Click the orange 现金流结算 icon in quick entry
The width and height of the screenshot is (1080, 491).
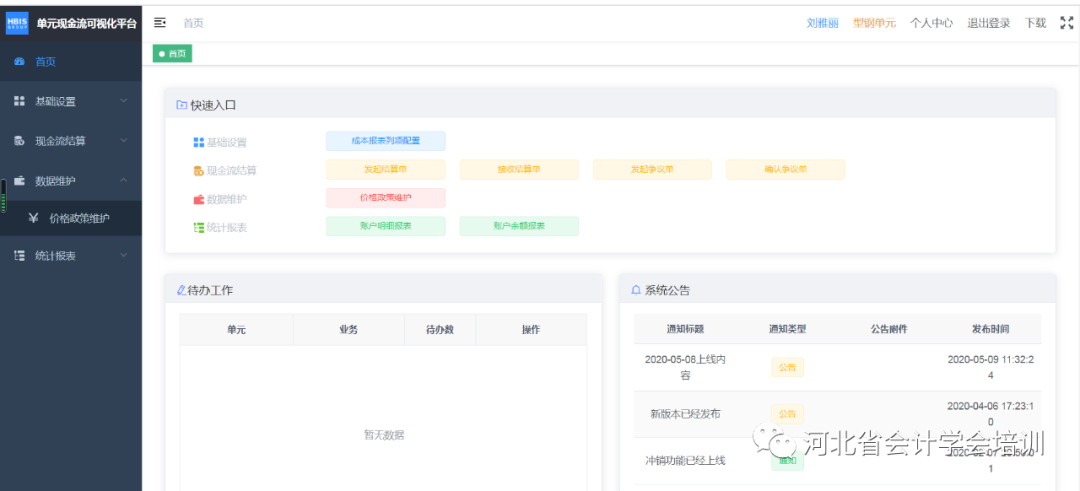click(x=198, y=171)
